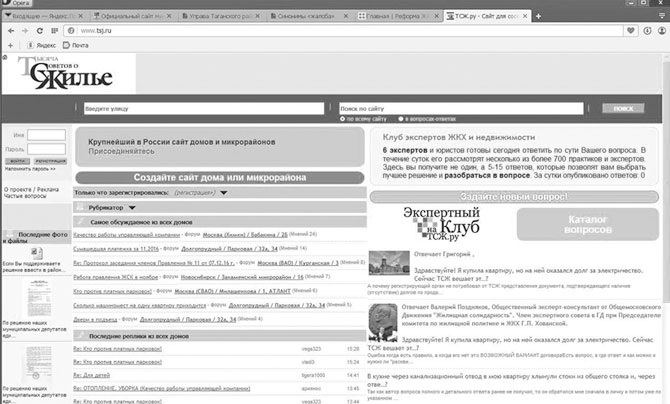The height and width of the screenshot is (404, 670).
Task: Open Напомнить пароль link
Action: [30, 169]
